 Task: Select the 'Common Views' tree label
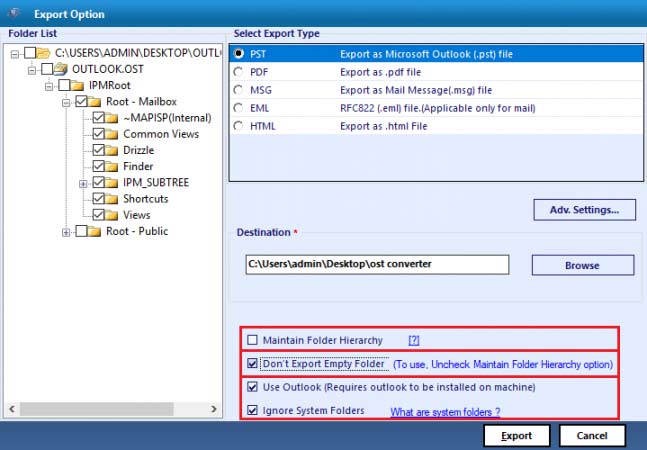tap(161, 134)
